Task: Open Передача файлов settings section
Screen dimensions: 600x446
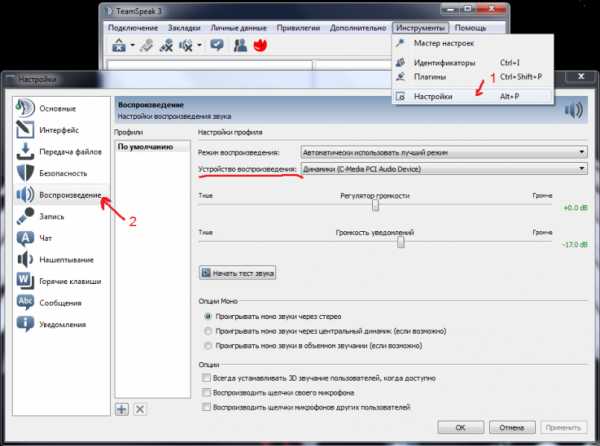Action: pos(61,152)
